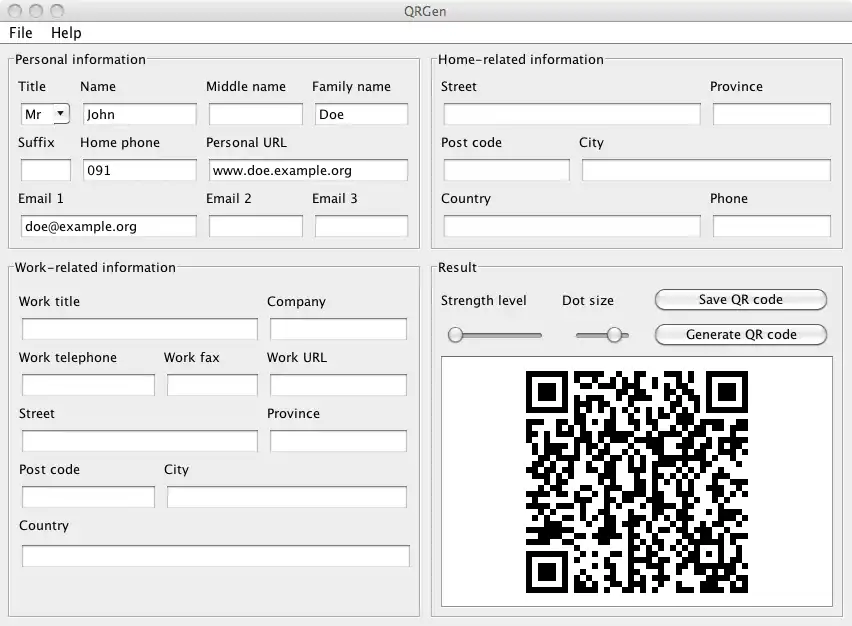The image size is (852, 626).
Task: Click the Generate QR code button
Action: (x=741, y=334)
